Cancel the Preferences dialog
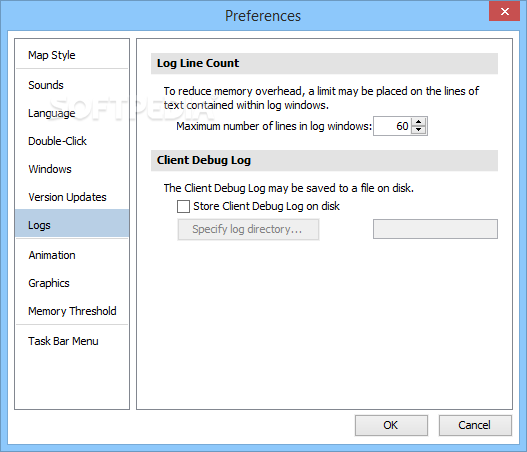The height and width of the screenshot is (452, 527). (x=475, y=425)
